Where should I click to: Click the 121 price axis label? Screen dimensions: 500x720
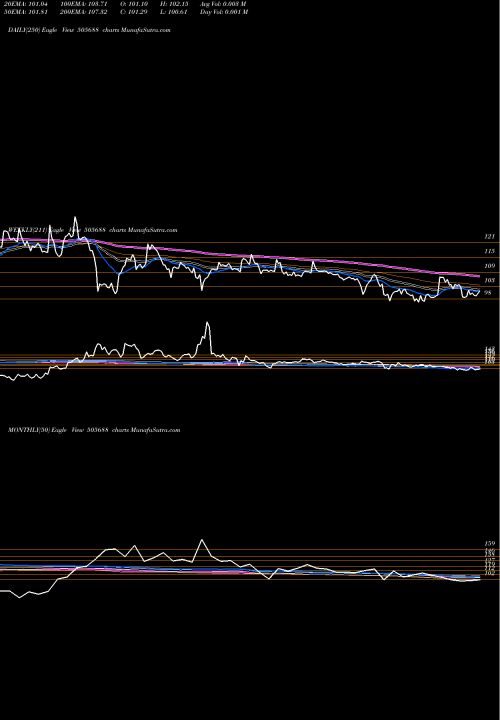point(489,236)
